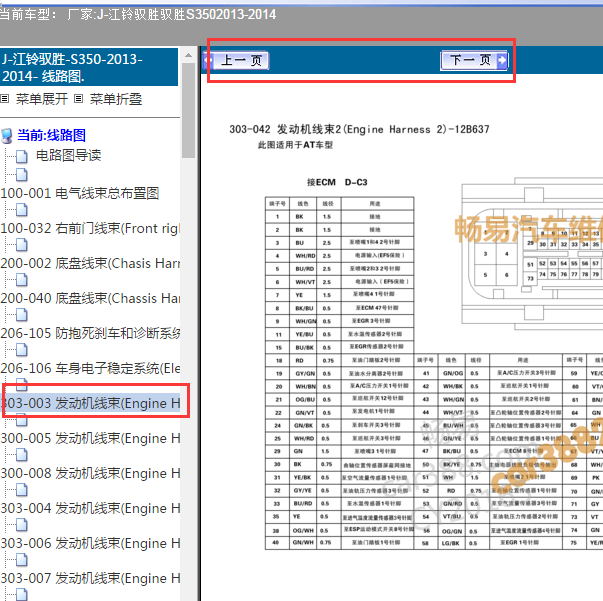The height and width of the screenshot is (601, 603).
Task: Click the sidebar scrollbar up arrow
Action: coord(188,55)
